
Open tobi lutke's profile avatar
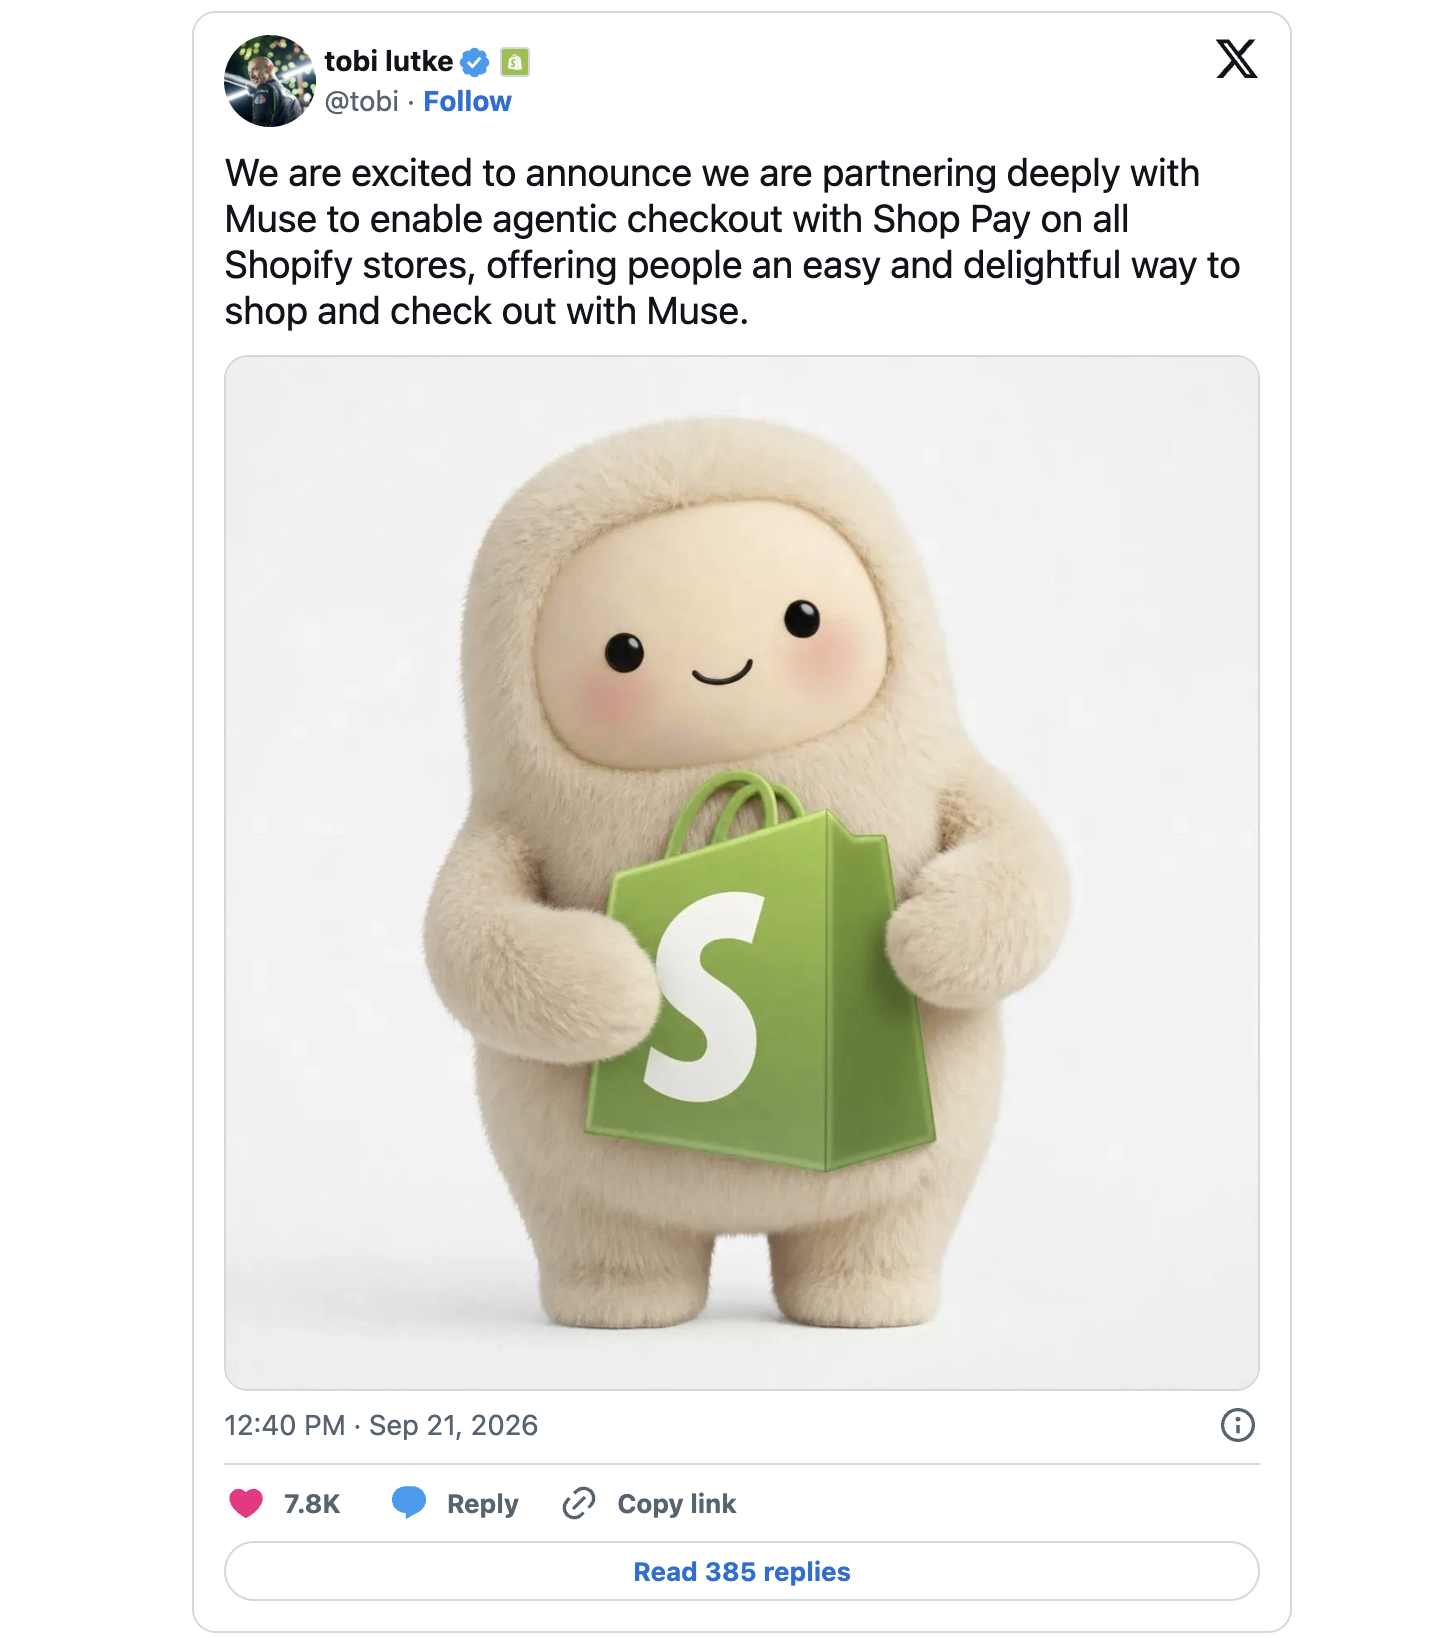tap(270, 81)
